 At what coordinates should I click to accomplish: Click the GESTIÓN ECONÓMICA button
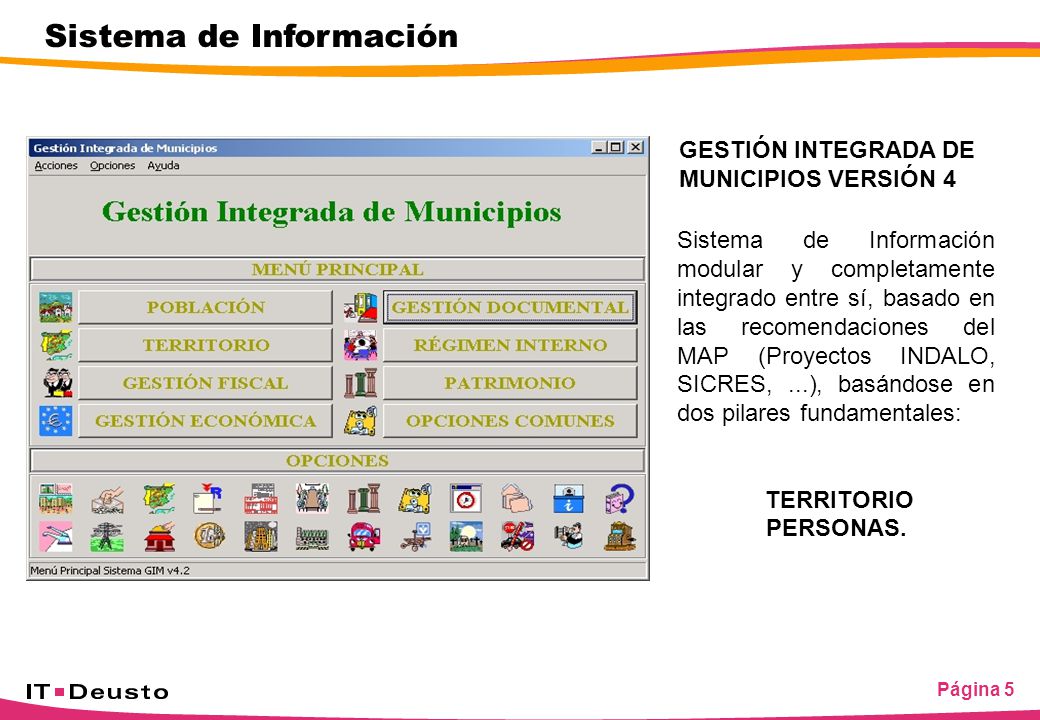(206, 420)
